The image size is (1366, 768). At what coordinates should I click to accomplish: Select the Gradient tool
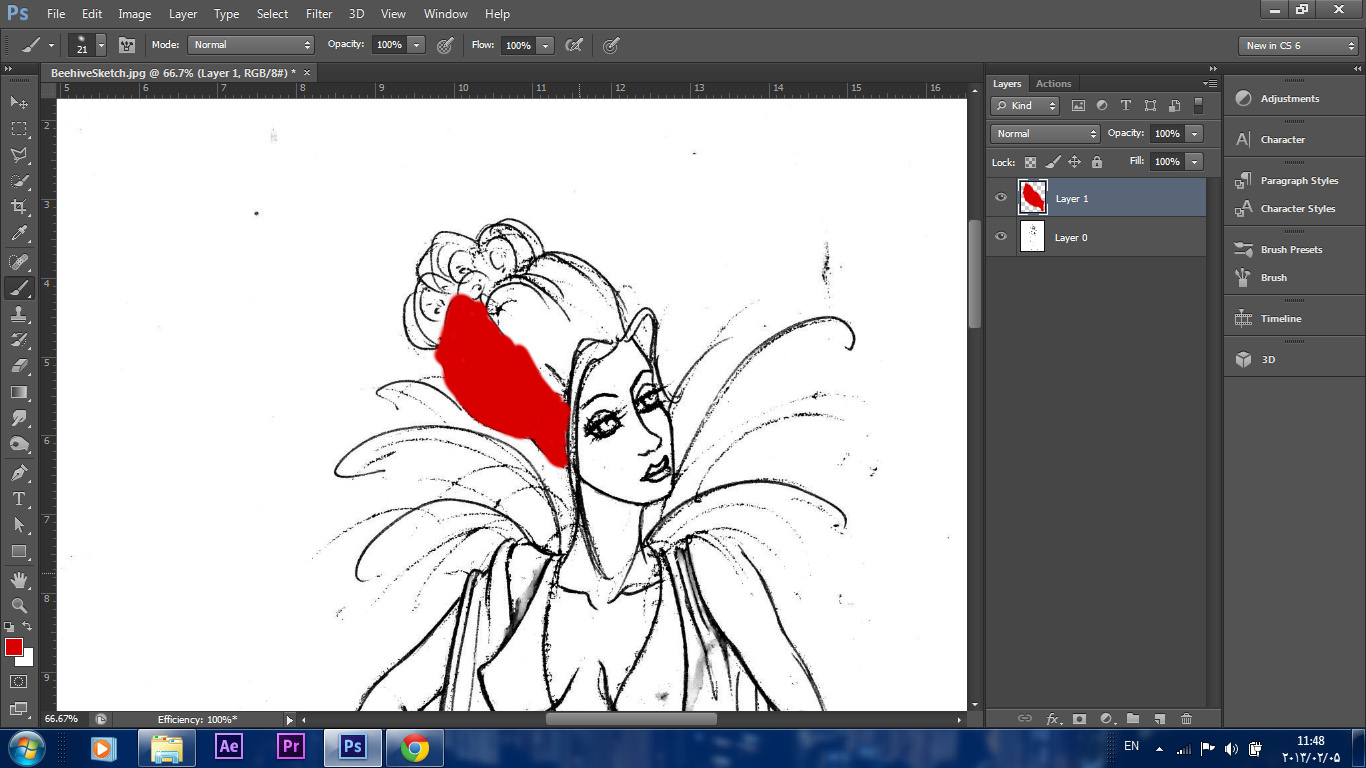click(19, 392)
